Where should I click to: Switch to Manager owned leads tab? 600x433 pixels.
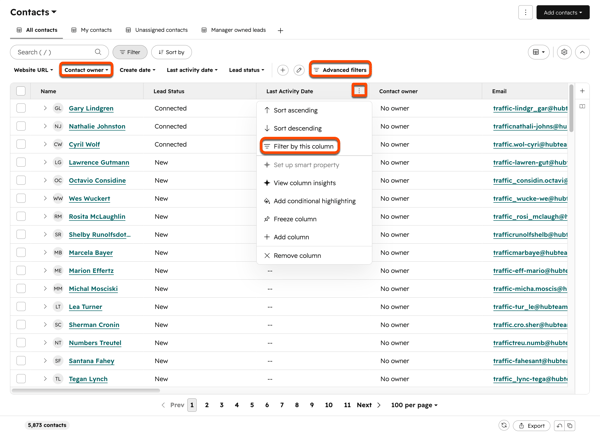tap(234, 30)
